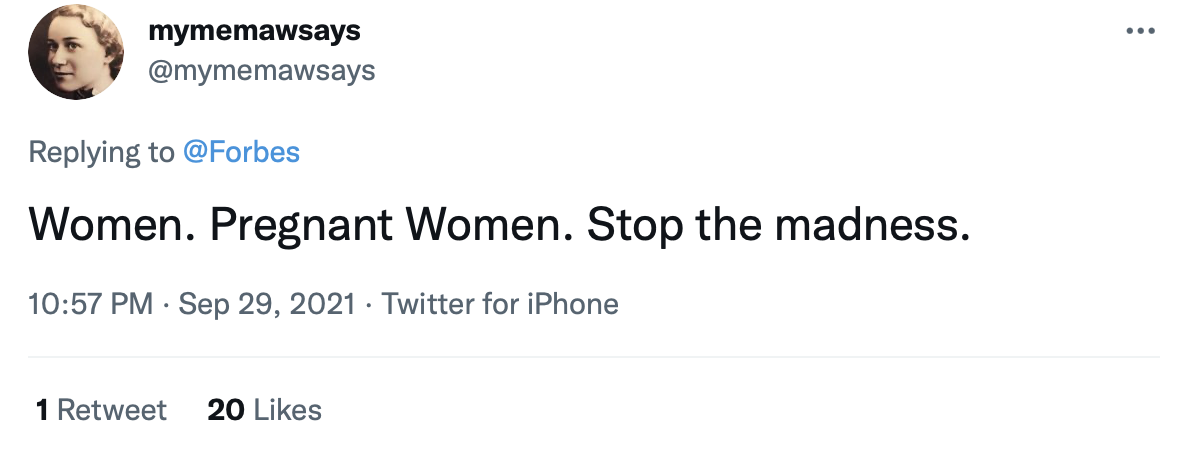Open the mymemawsays display name profile

[254, 31]
